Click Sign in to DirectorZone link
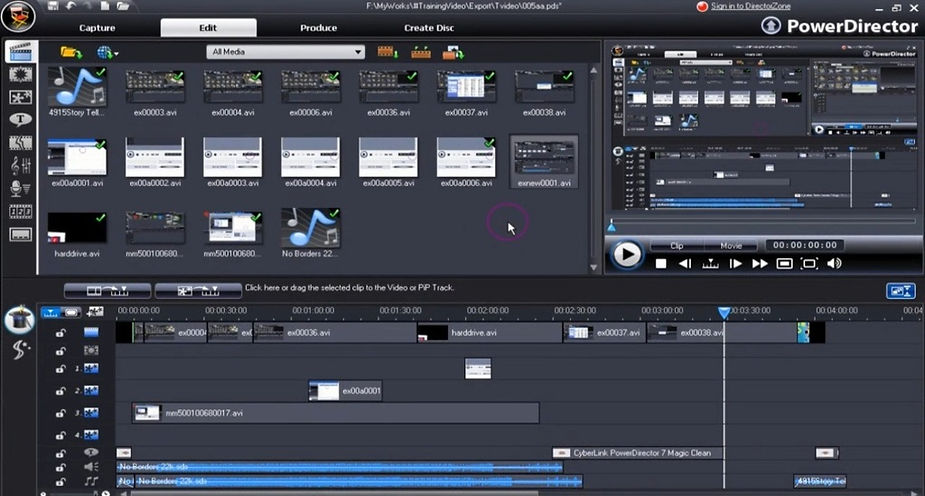 point(750,6)
